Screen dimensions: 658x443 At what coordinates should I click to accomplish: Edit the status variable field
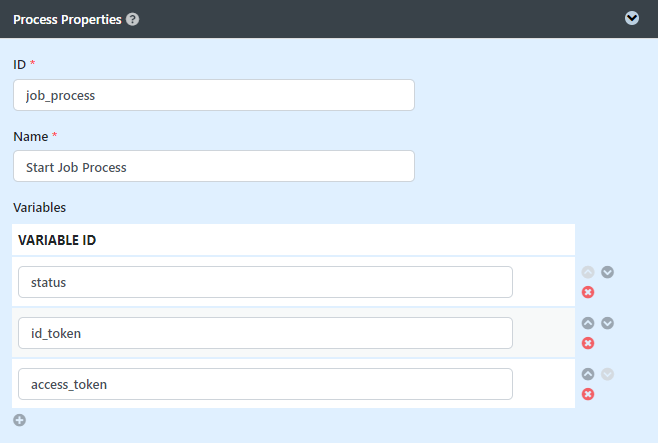click(x=265, y=282)
